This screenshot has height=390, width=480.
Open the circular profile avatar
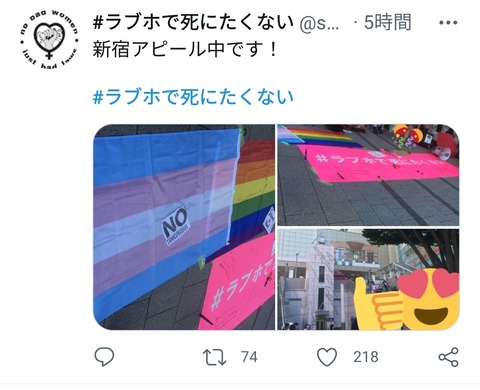click(49, 39)
